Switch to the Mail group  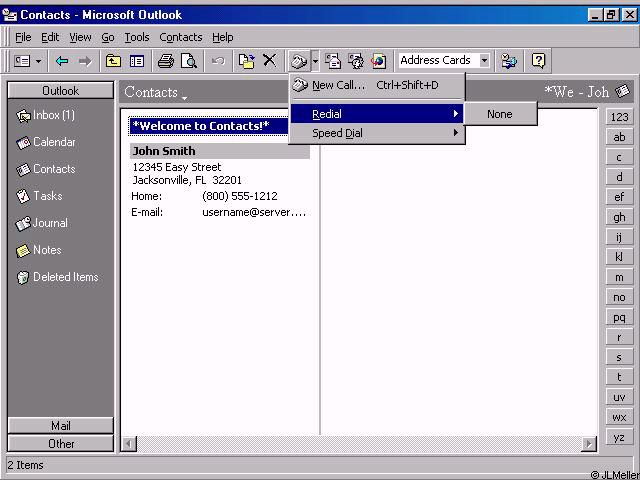(60, 426)
